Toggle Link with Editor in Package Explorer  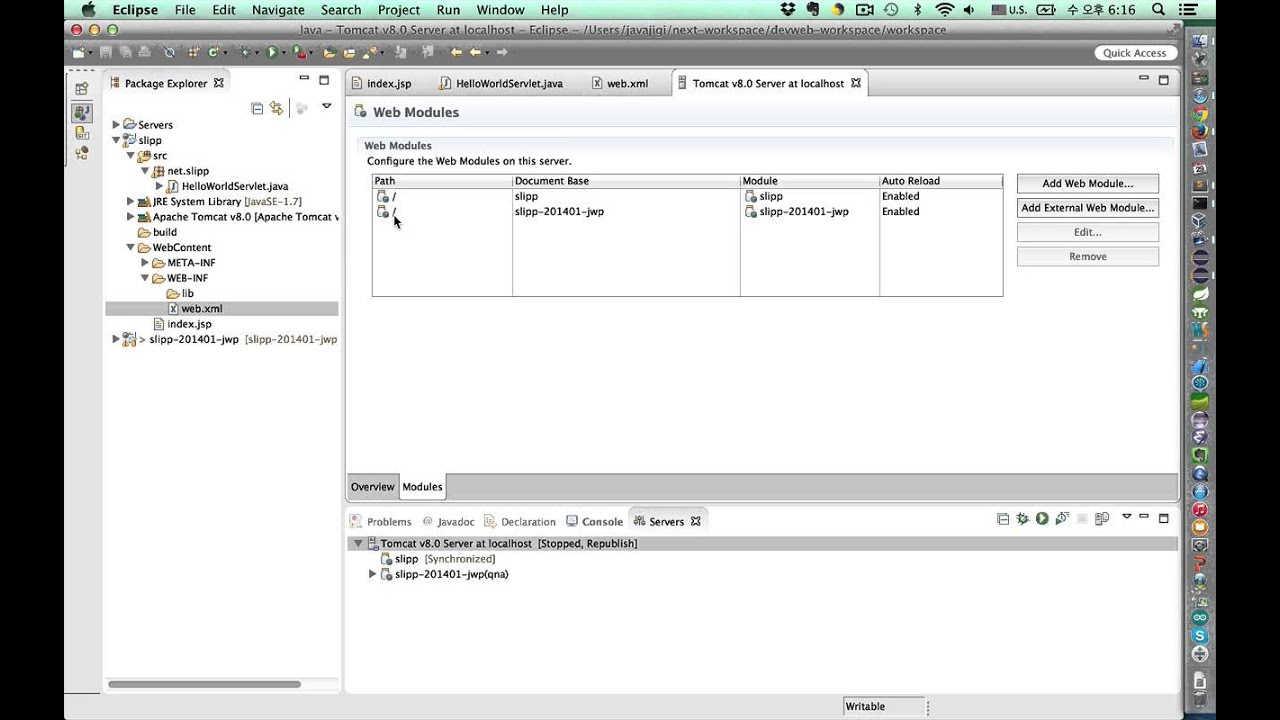click(x=276, y=108)
